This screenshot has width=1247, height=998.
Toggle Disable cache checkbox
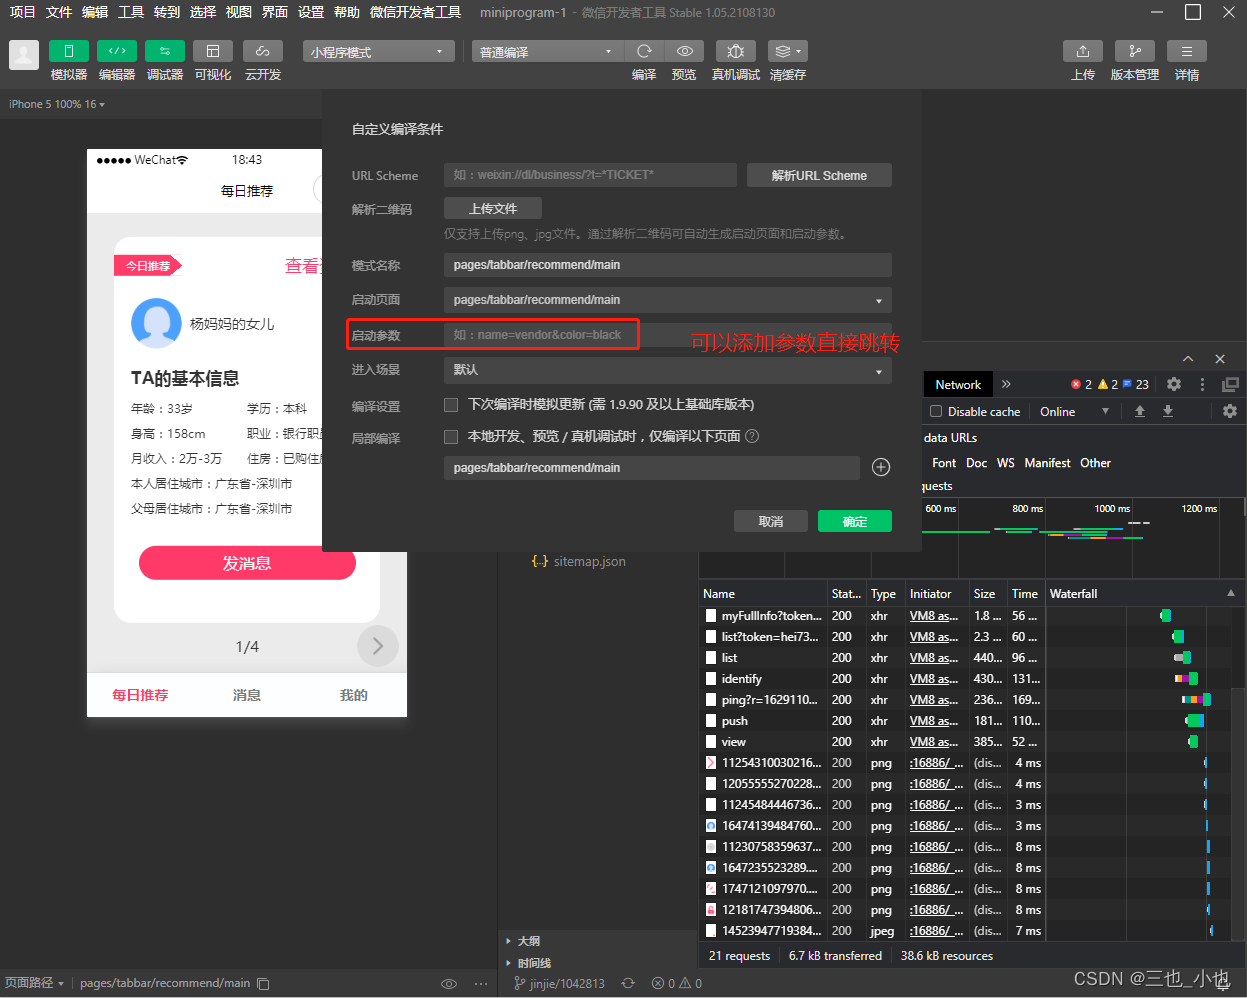point(936,411)
